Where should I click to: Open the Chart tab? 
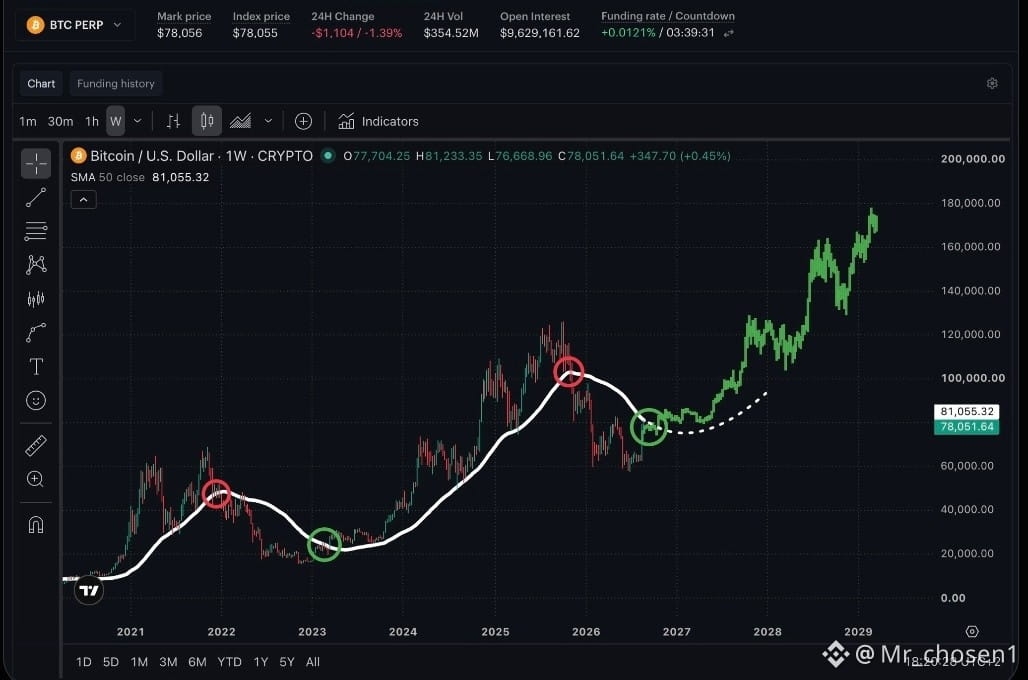click(41, 84)
